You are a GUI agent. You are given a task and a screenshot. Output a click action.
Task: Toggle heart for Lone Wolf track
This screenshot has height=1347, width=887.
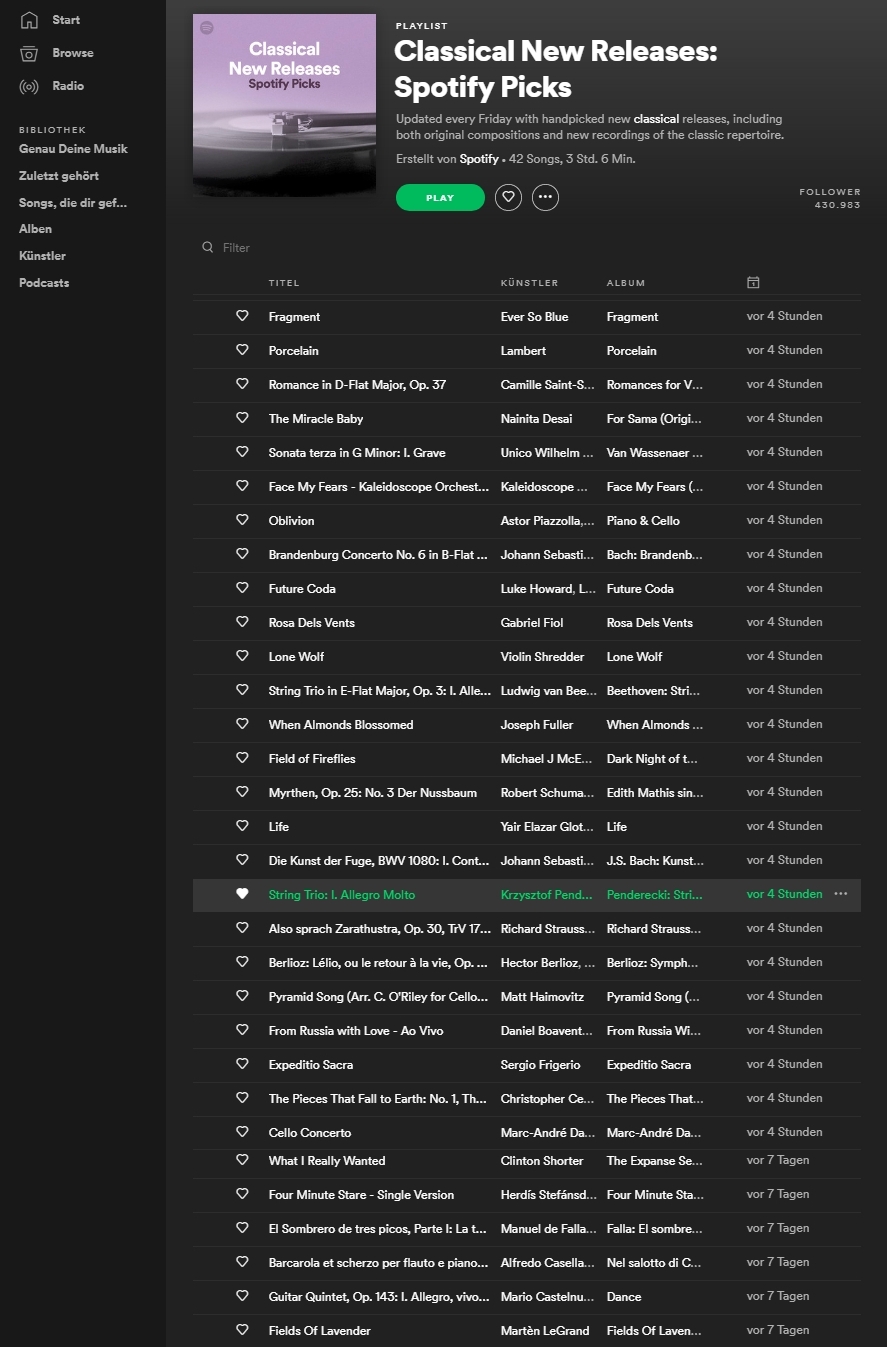(242, 656)
